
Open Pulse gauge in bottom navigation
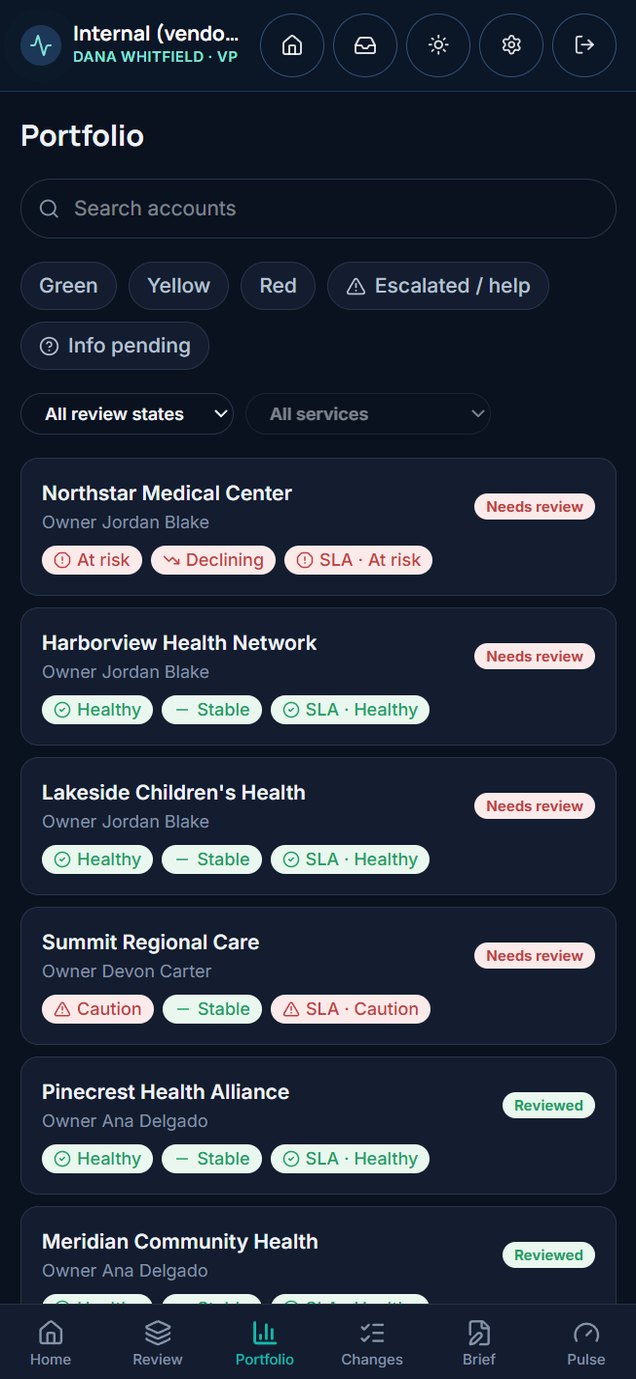point(586,1342)
